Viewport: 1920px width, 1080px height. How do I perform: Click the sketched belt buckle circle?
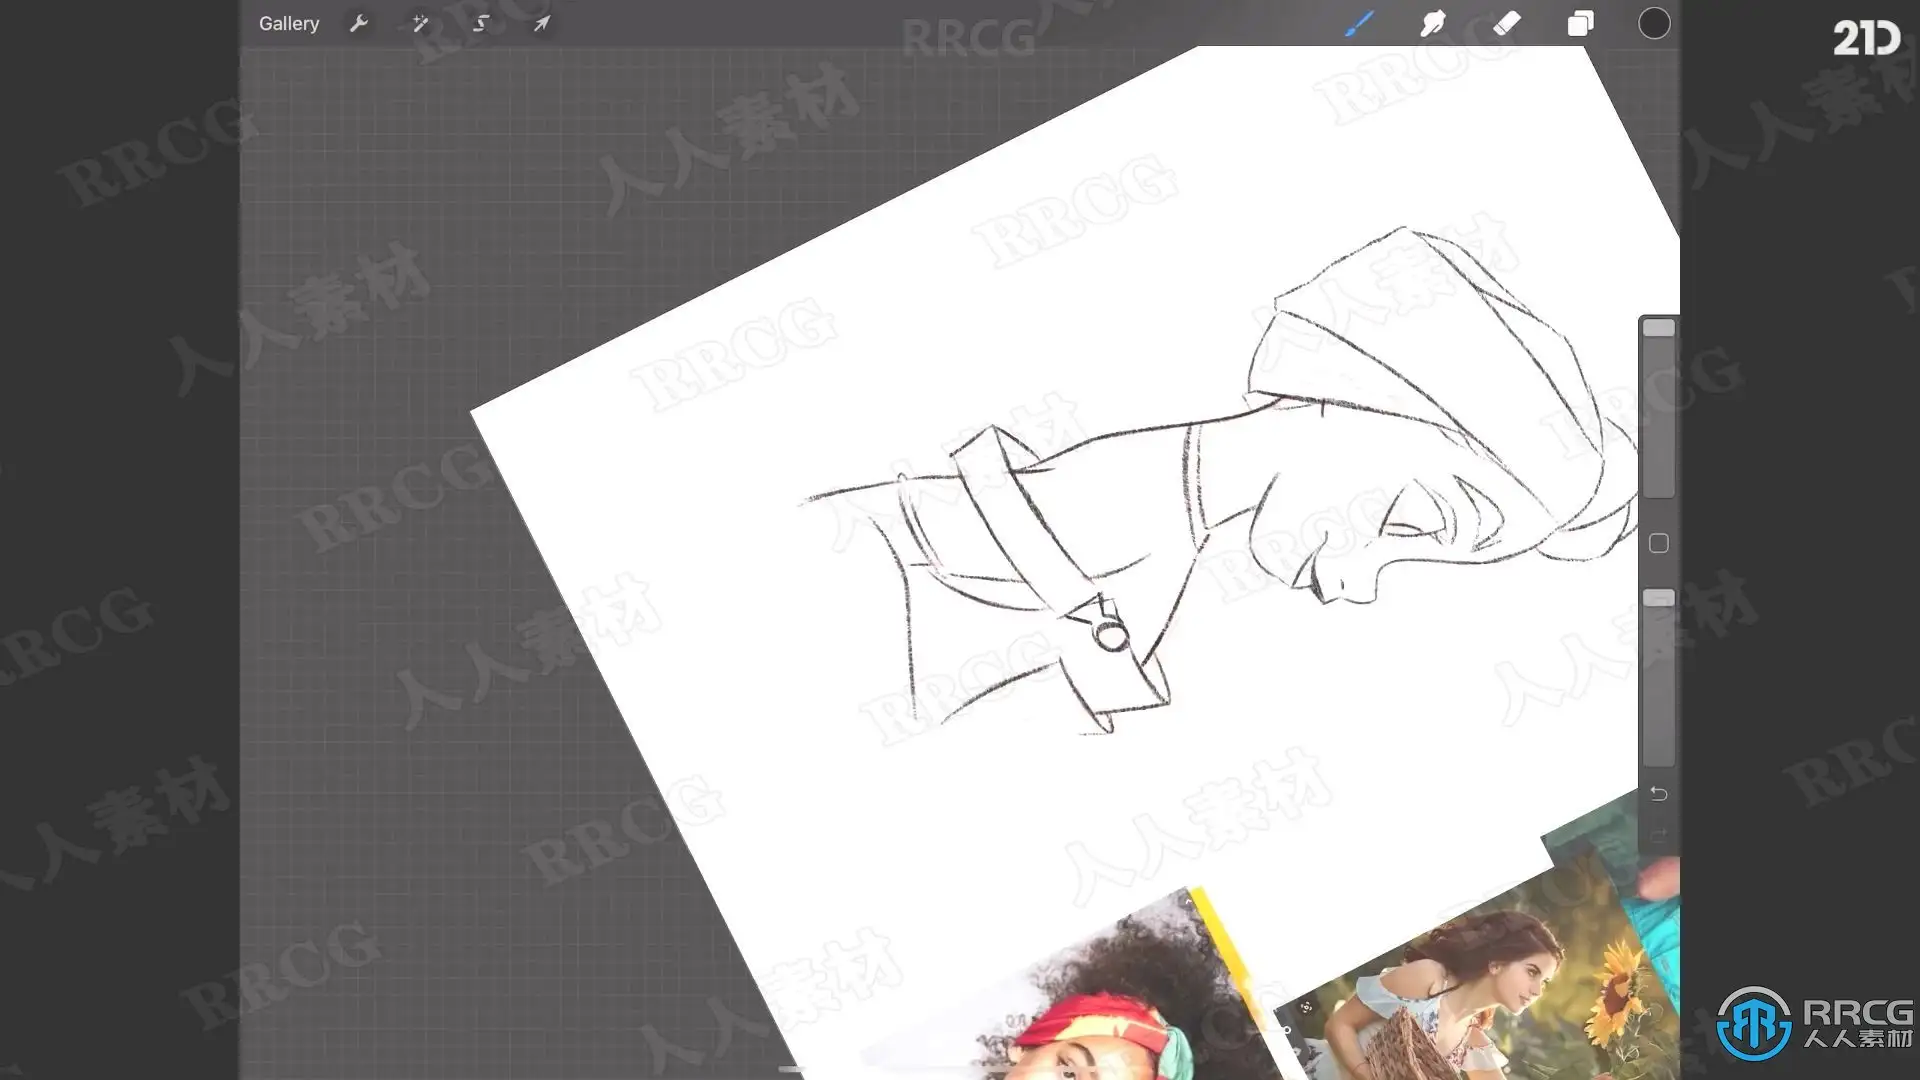[1110, 636]
